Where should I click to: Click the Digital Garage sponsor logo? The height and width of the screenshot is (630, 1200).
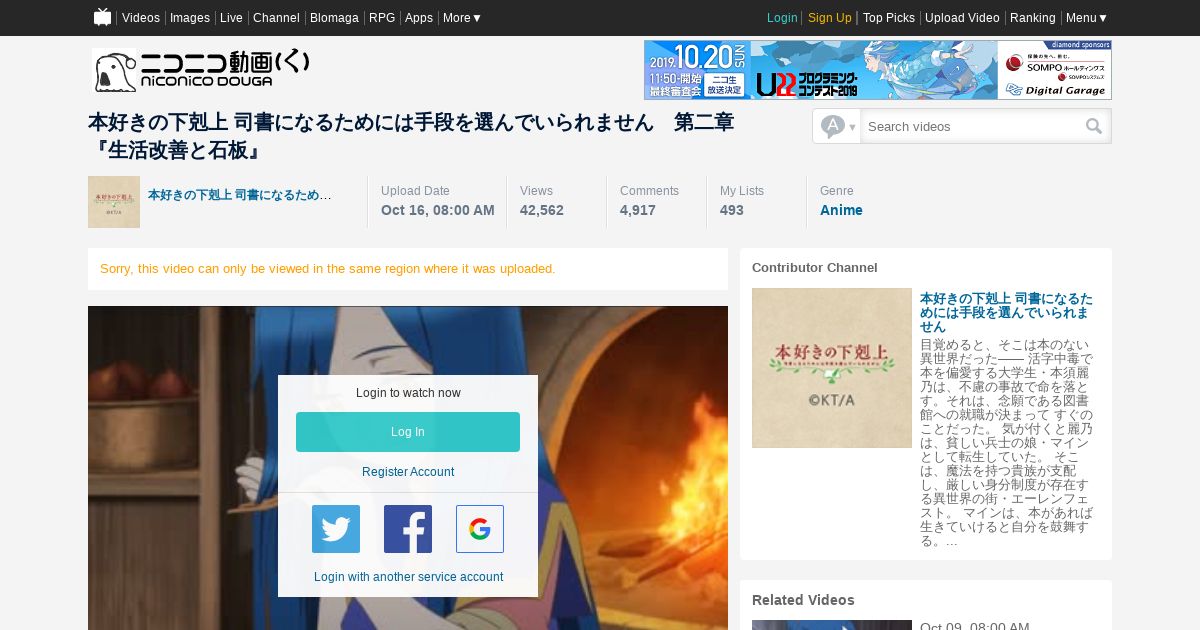click(1055, 89)
